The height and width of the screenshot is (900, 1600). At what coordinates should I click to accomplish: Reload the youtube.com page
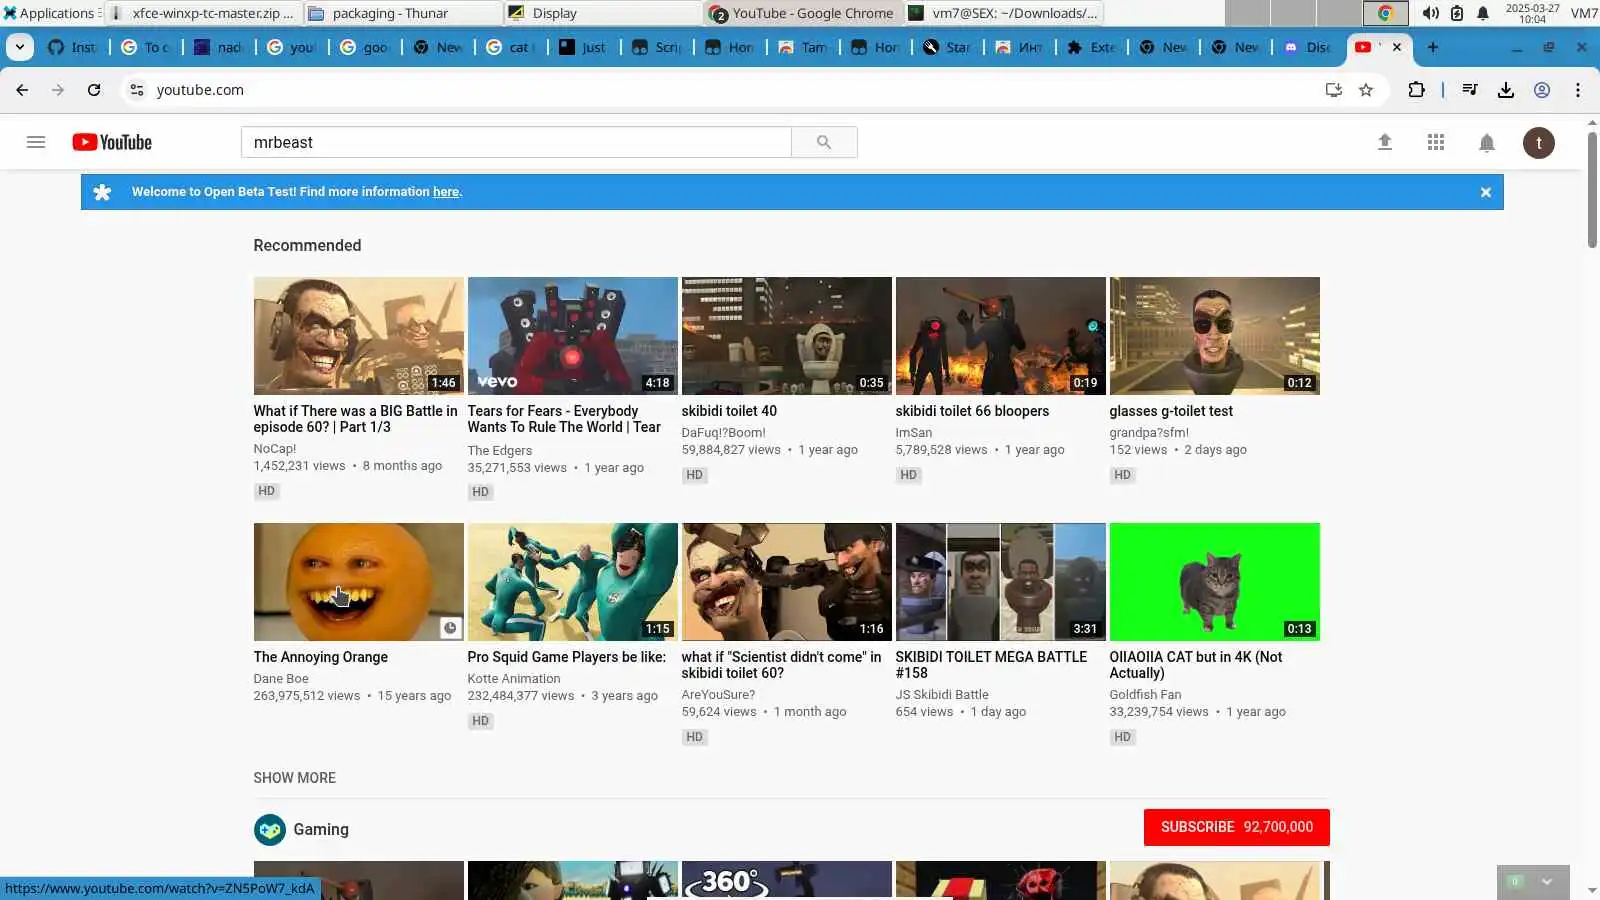[94, 90]
